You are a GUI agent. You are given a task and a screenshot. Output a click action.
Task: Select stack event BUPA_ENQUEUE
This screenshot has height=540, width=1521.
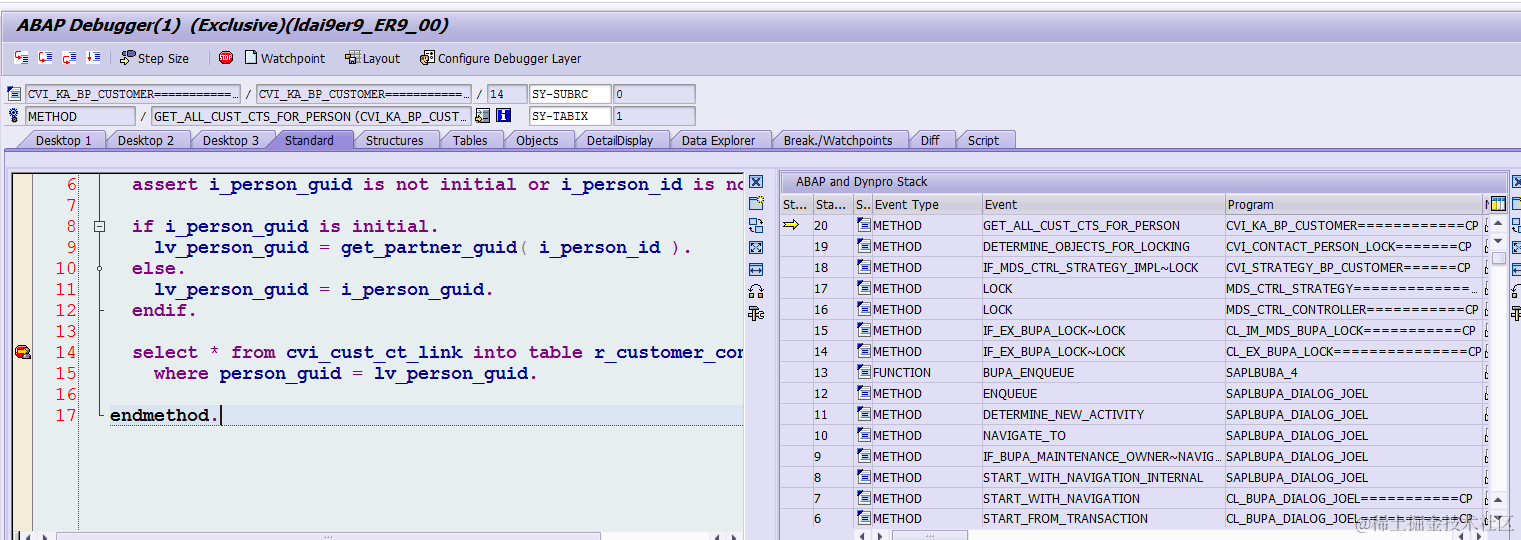pos(1028,372)
